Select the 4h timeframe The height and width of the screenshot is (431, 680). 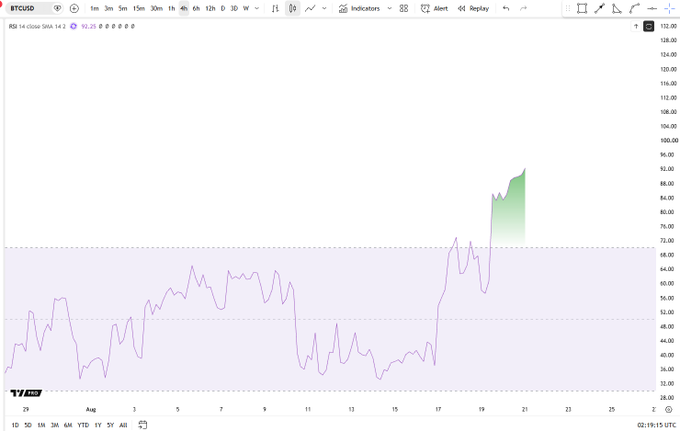click(184, 8)
